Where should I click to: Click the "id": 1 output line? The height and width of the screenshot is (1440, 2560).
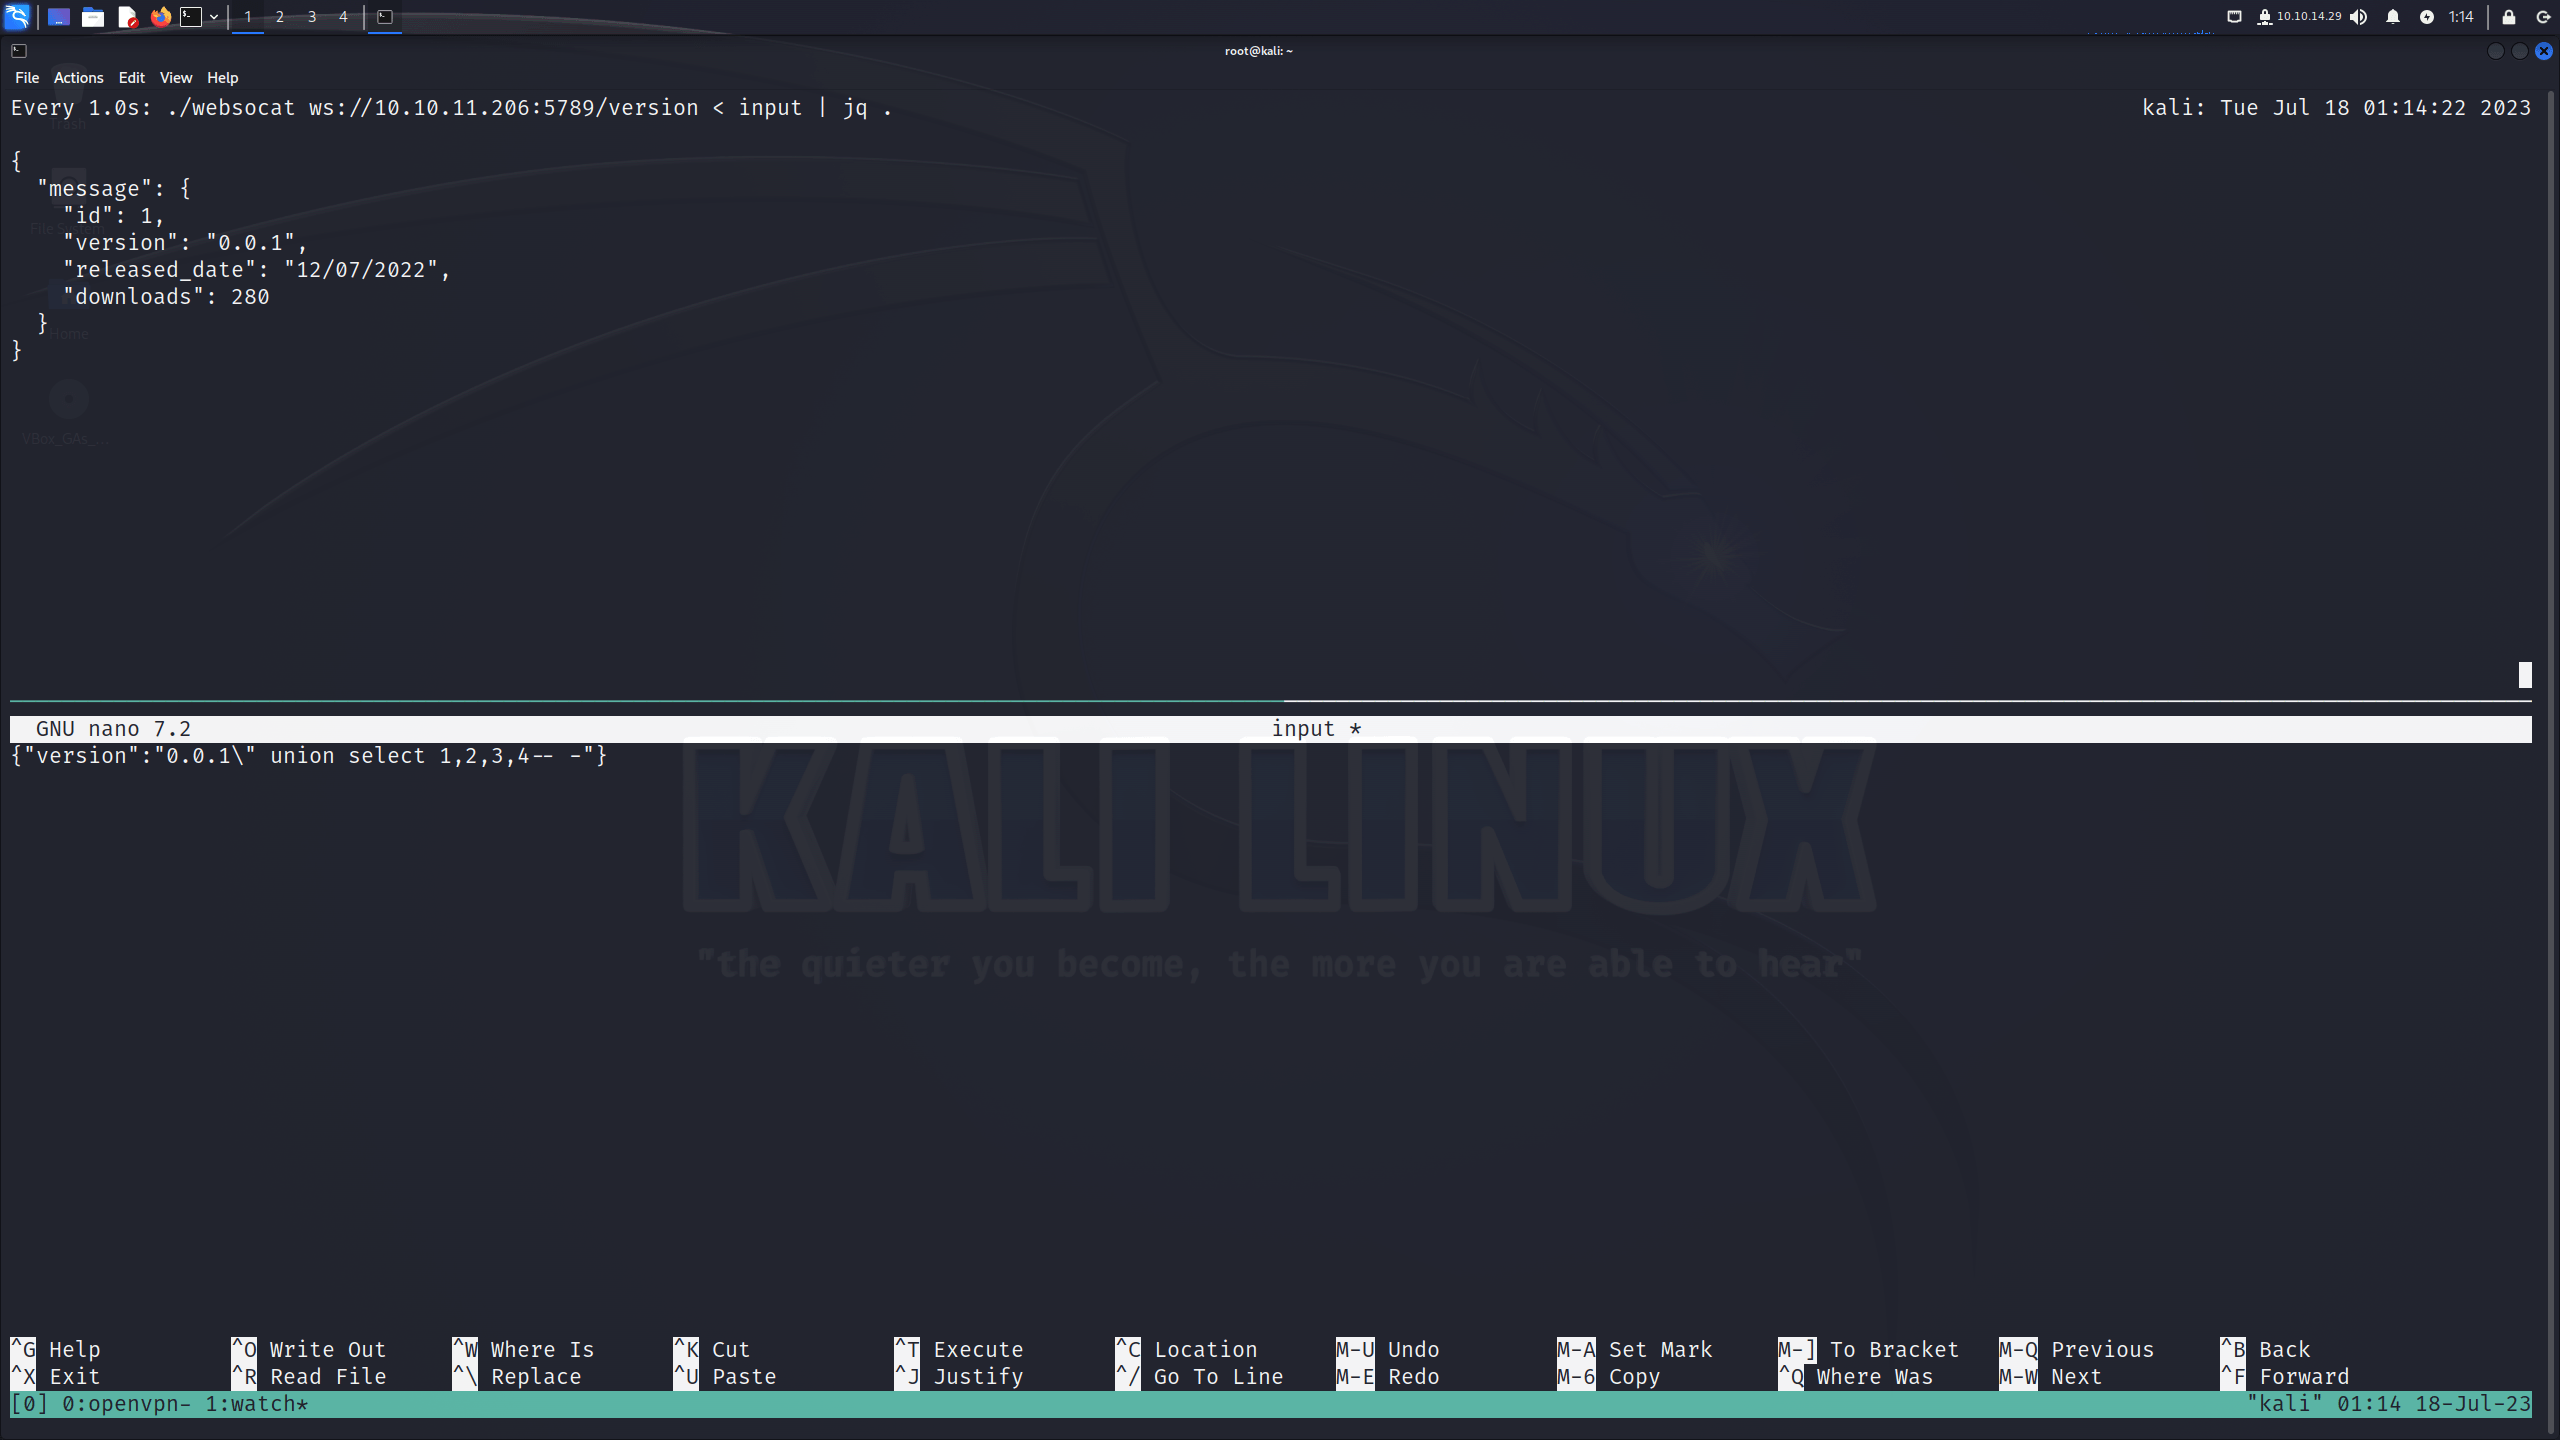pyautogui.click(x=113, y=216)
